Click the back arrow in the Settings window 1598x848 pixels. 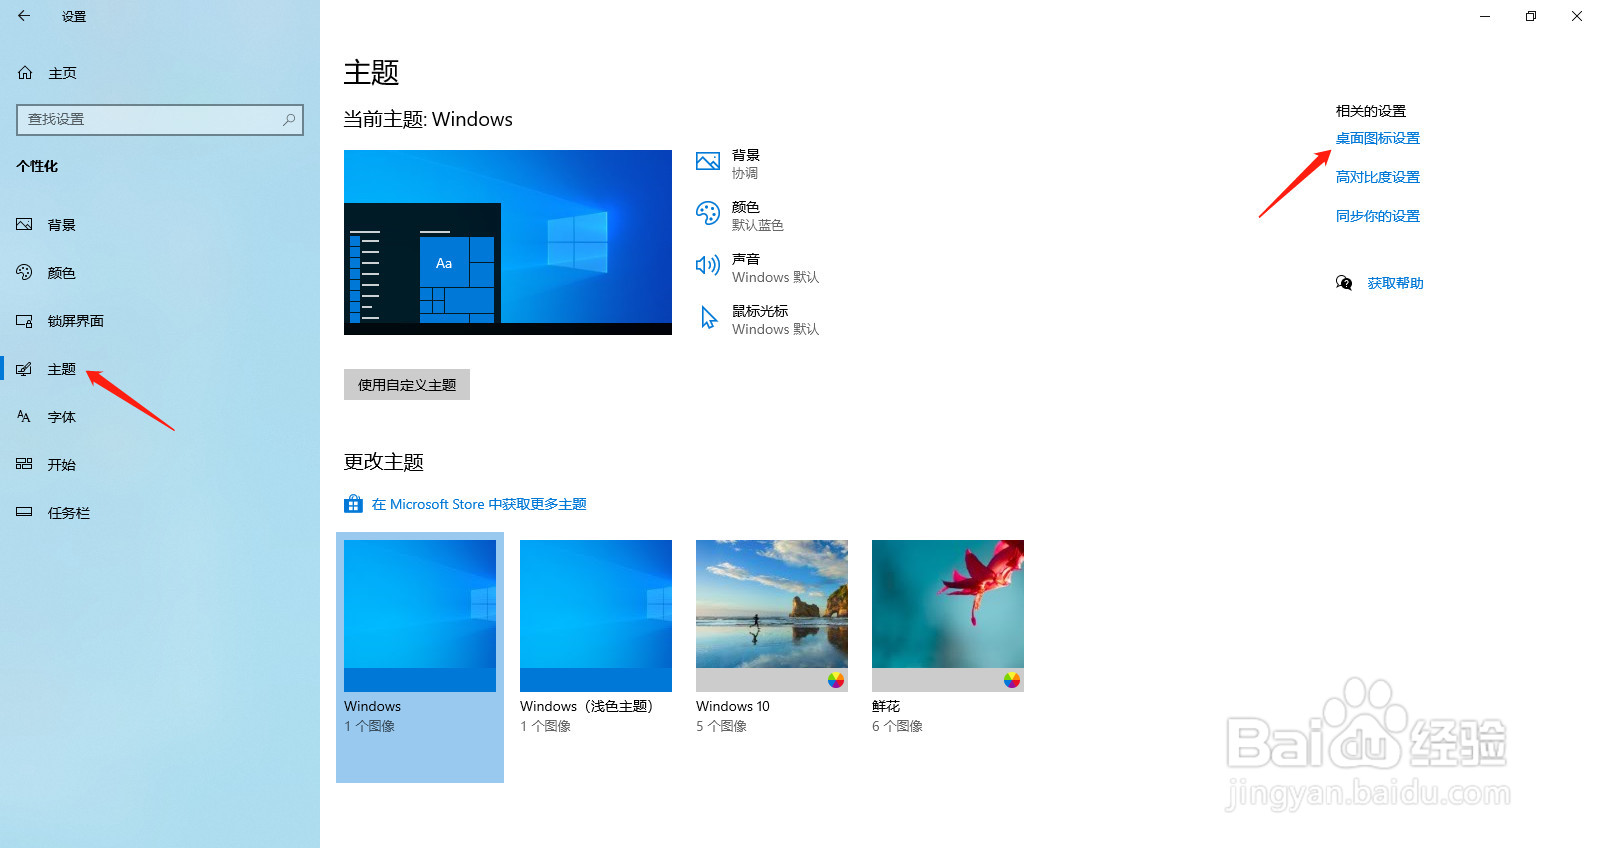pos(24,16)
